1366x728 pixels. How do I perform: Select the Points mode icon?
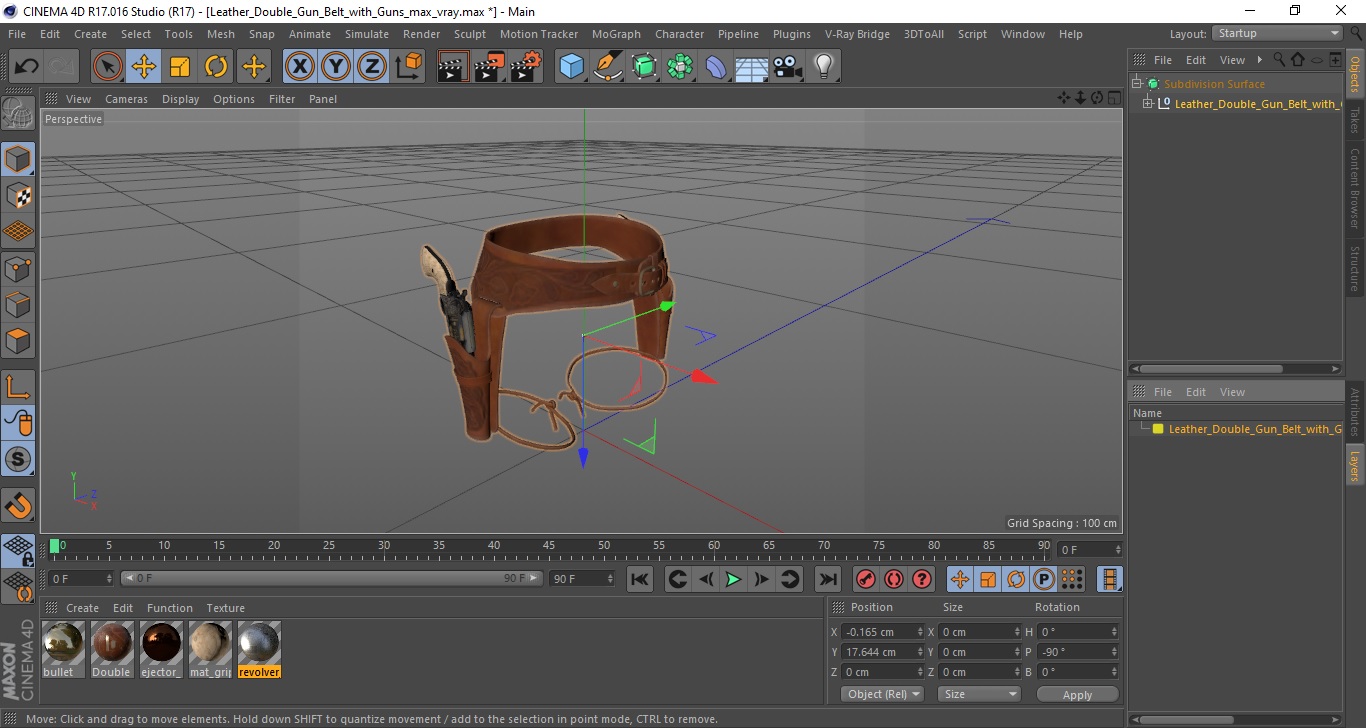click(x=18, y=268)
